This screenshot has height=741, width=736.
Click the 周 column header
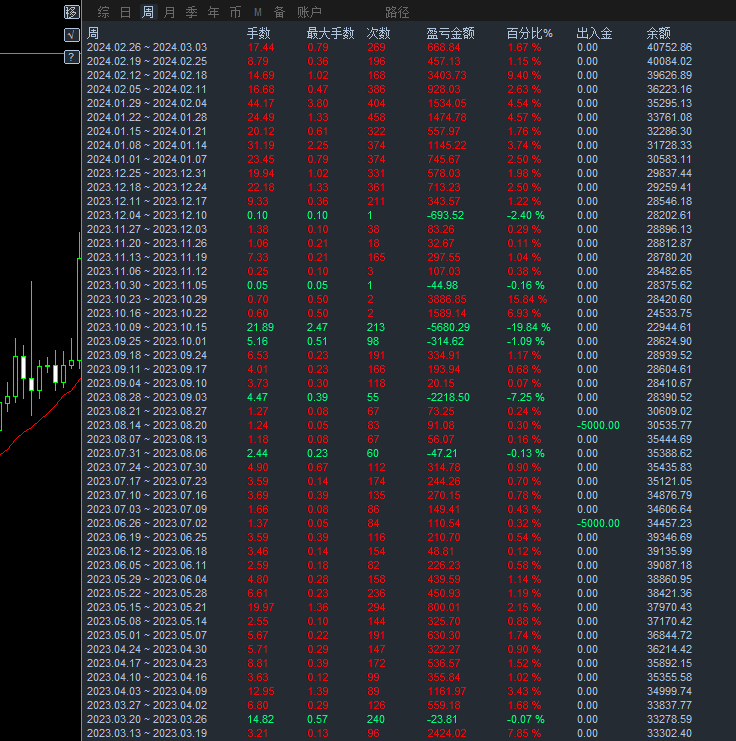coord(93,33)
